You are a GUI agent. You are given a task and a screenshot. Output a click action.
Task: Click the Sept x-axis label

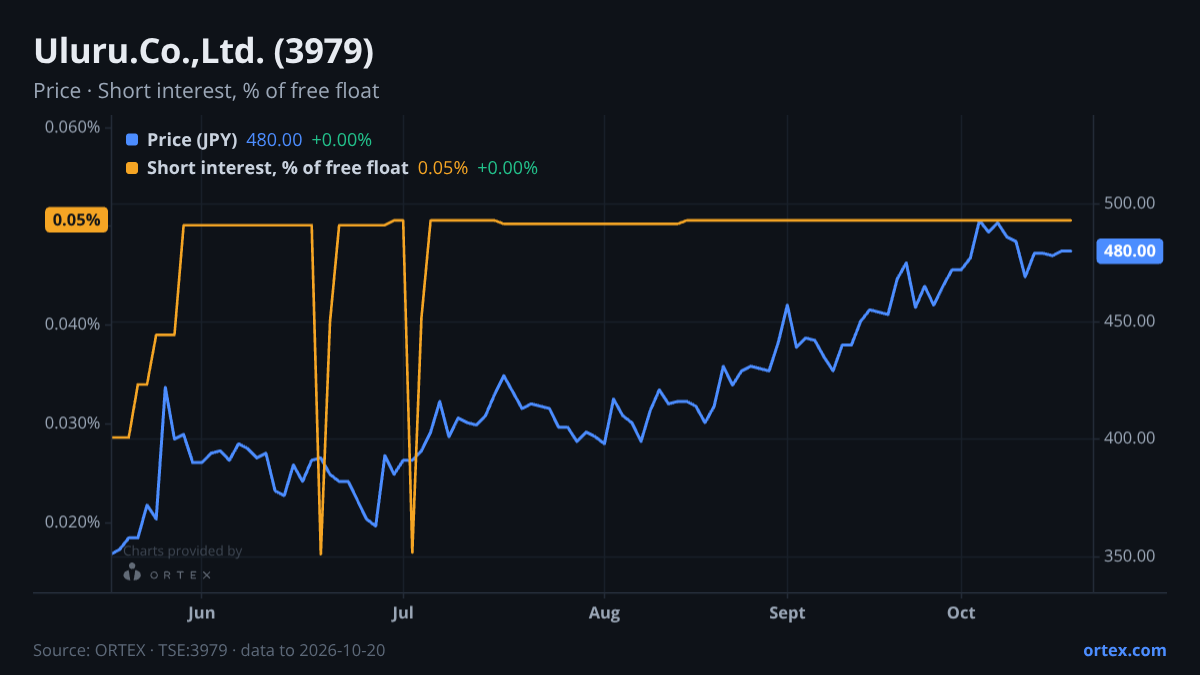pyautogui.click(x=788, y=613)
